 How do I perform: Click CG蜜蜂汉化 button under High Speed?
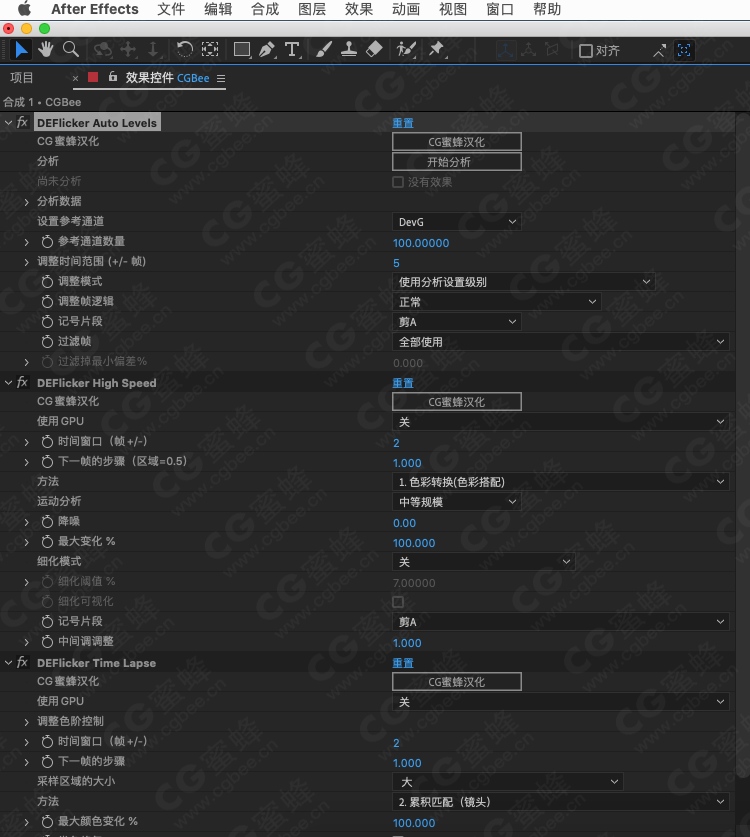point(457,401)
